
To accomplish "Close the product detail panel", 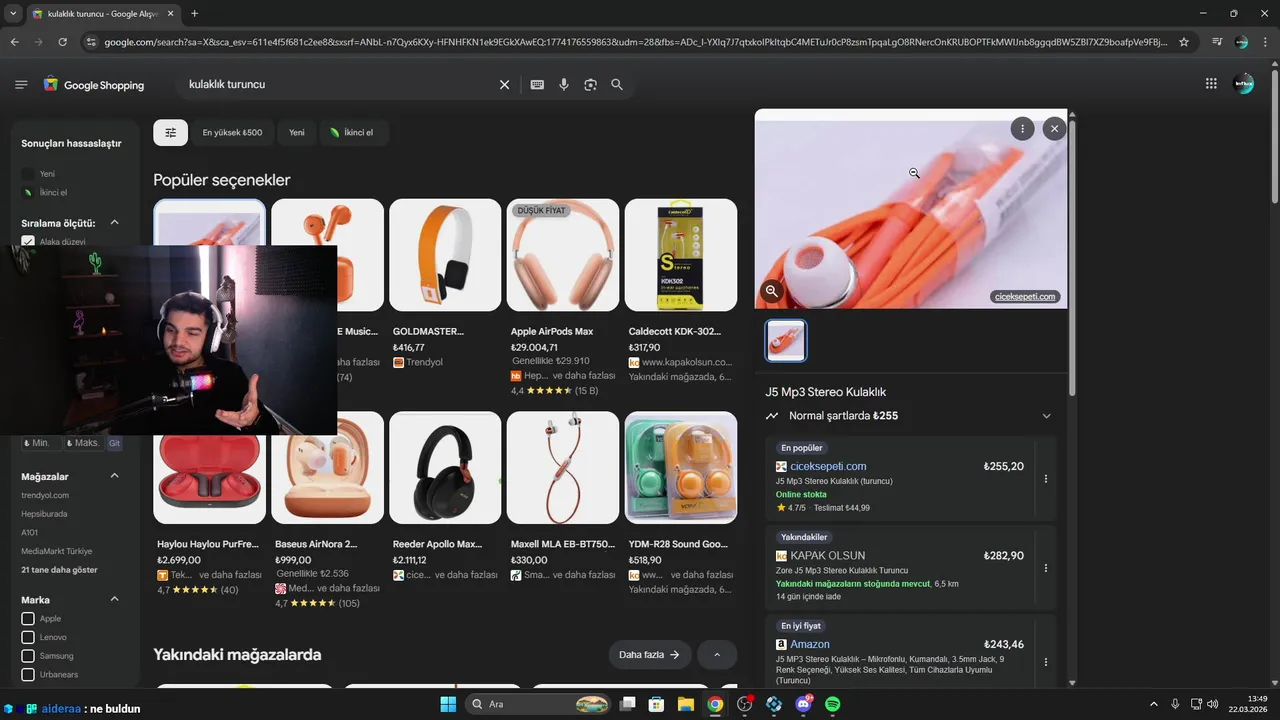I will pos(1054,128).
